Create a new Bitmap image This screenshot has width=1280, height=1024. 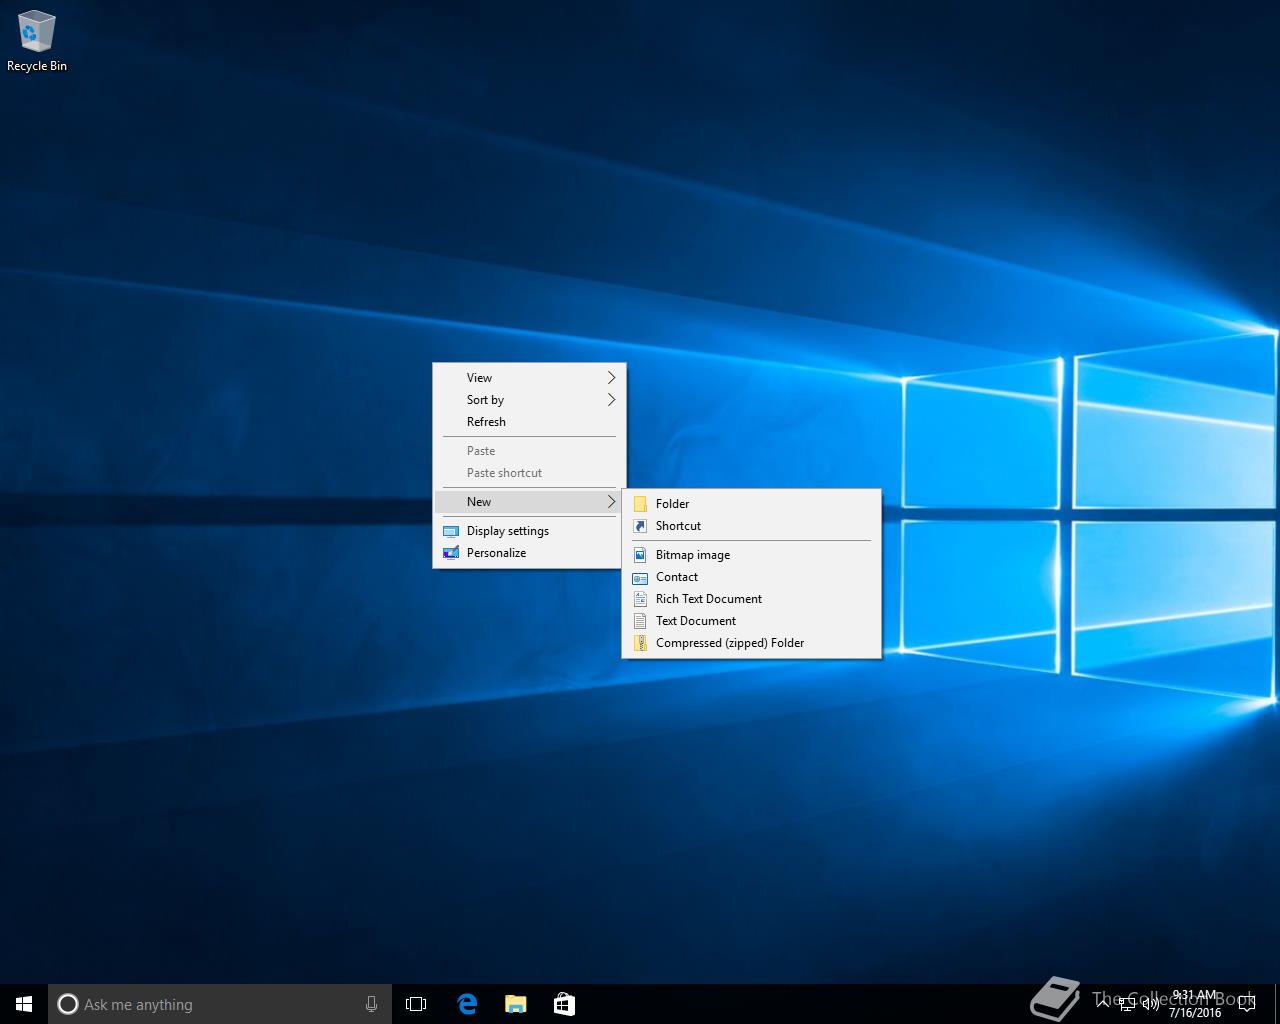point(751,555)
